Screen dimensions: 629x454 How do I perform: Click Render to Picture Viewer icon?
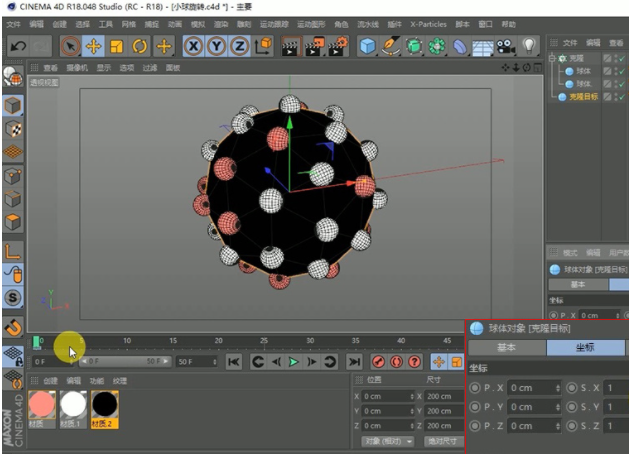coord(314,46)
